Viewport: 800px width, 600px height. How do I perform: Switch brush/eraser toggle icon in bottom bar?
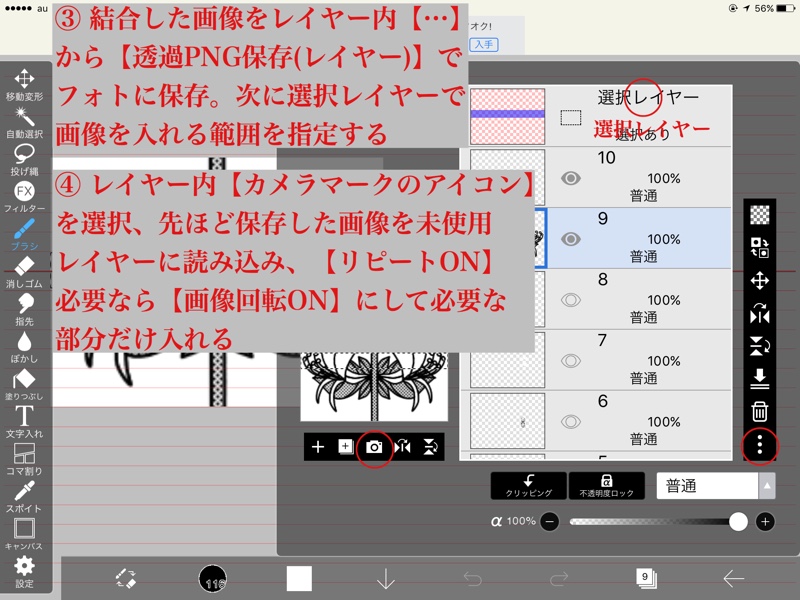pos(126,578)
